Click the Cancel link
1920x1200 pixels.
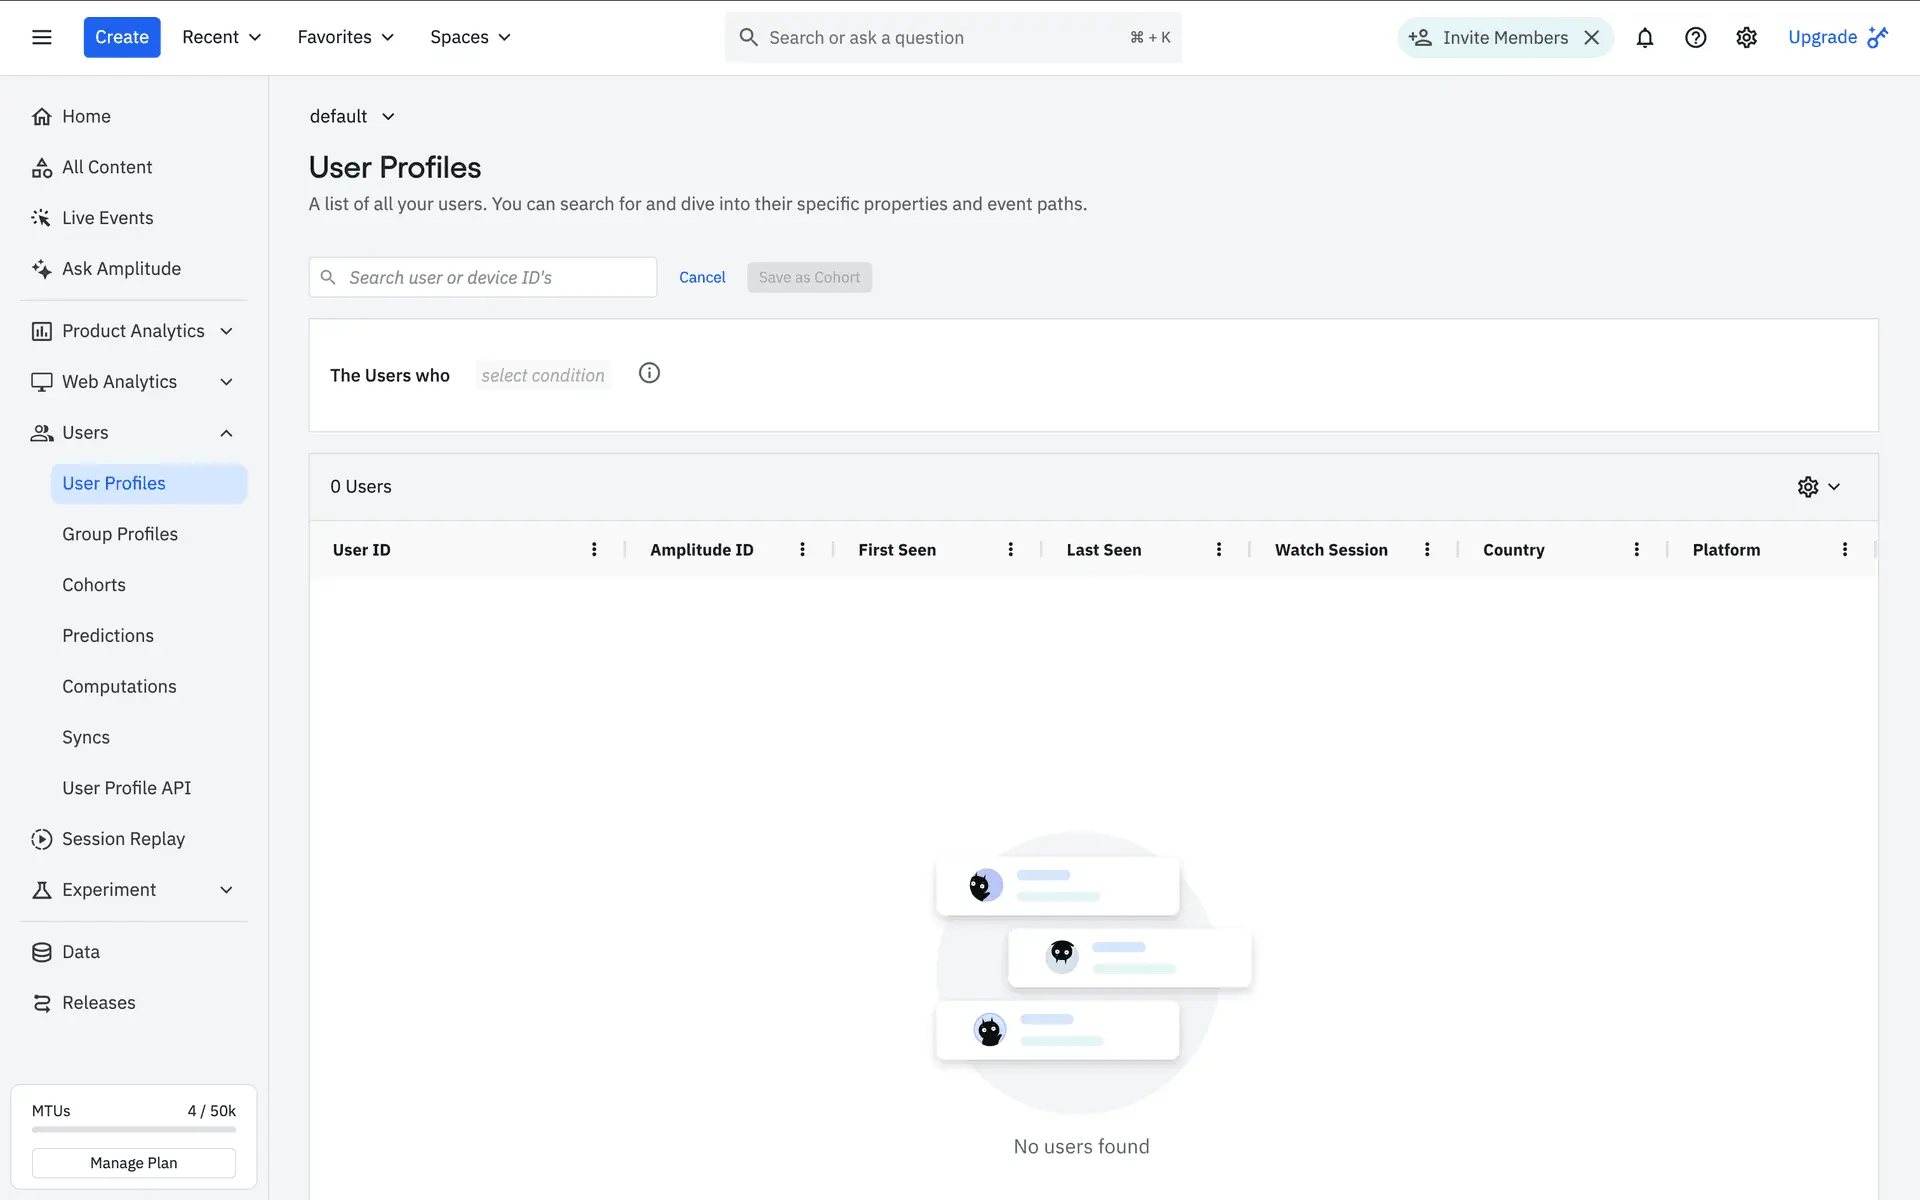click(x=702, y=277)
